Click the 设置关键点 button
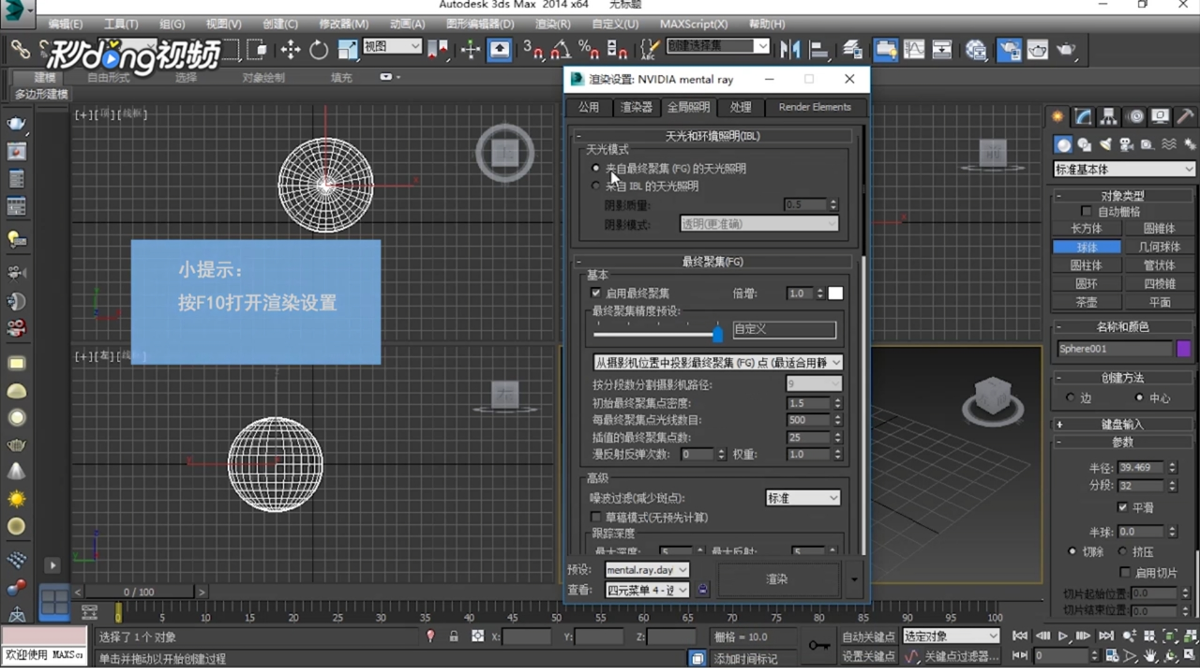Viewport: 1200px width, 668px height. pyautogui.click(x=868, y=656)
